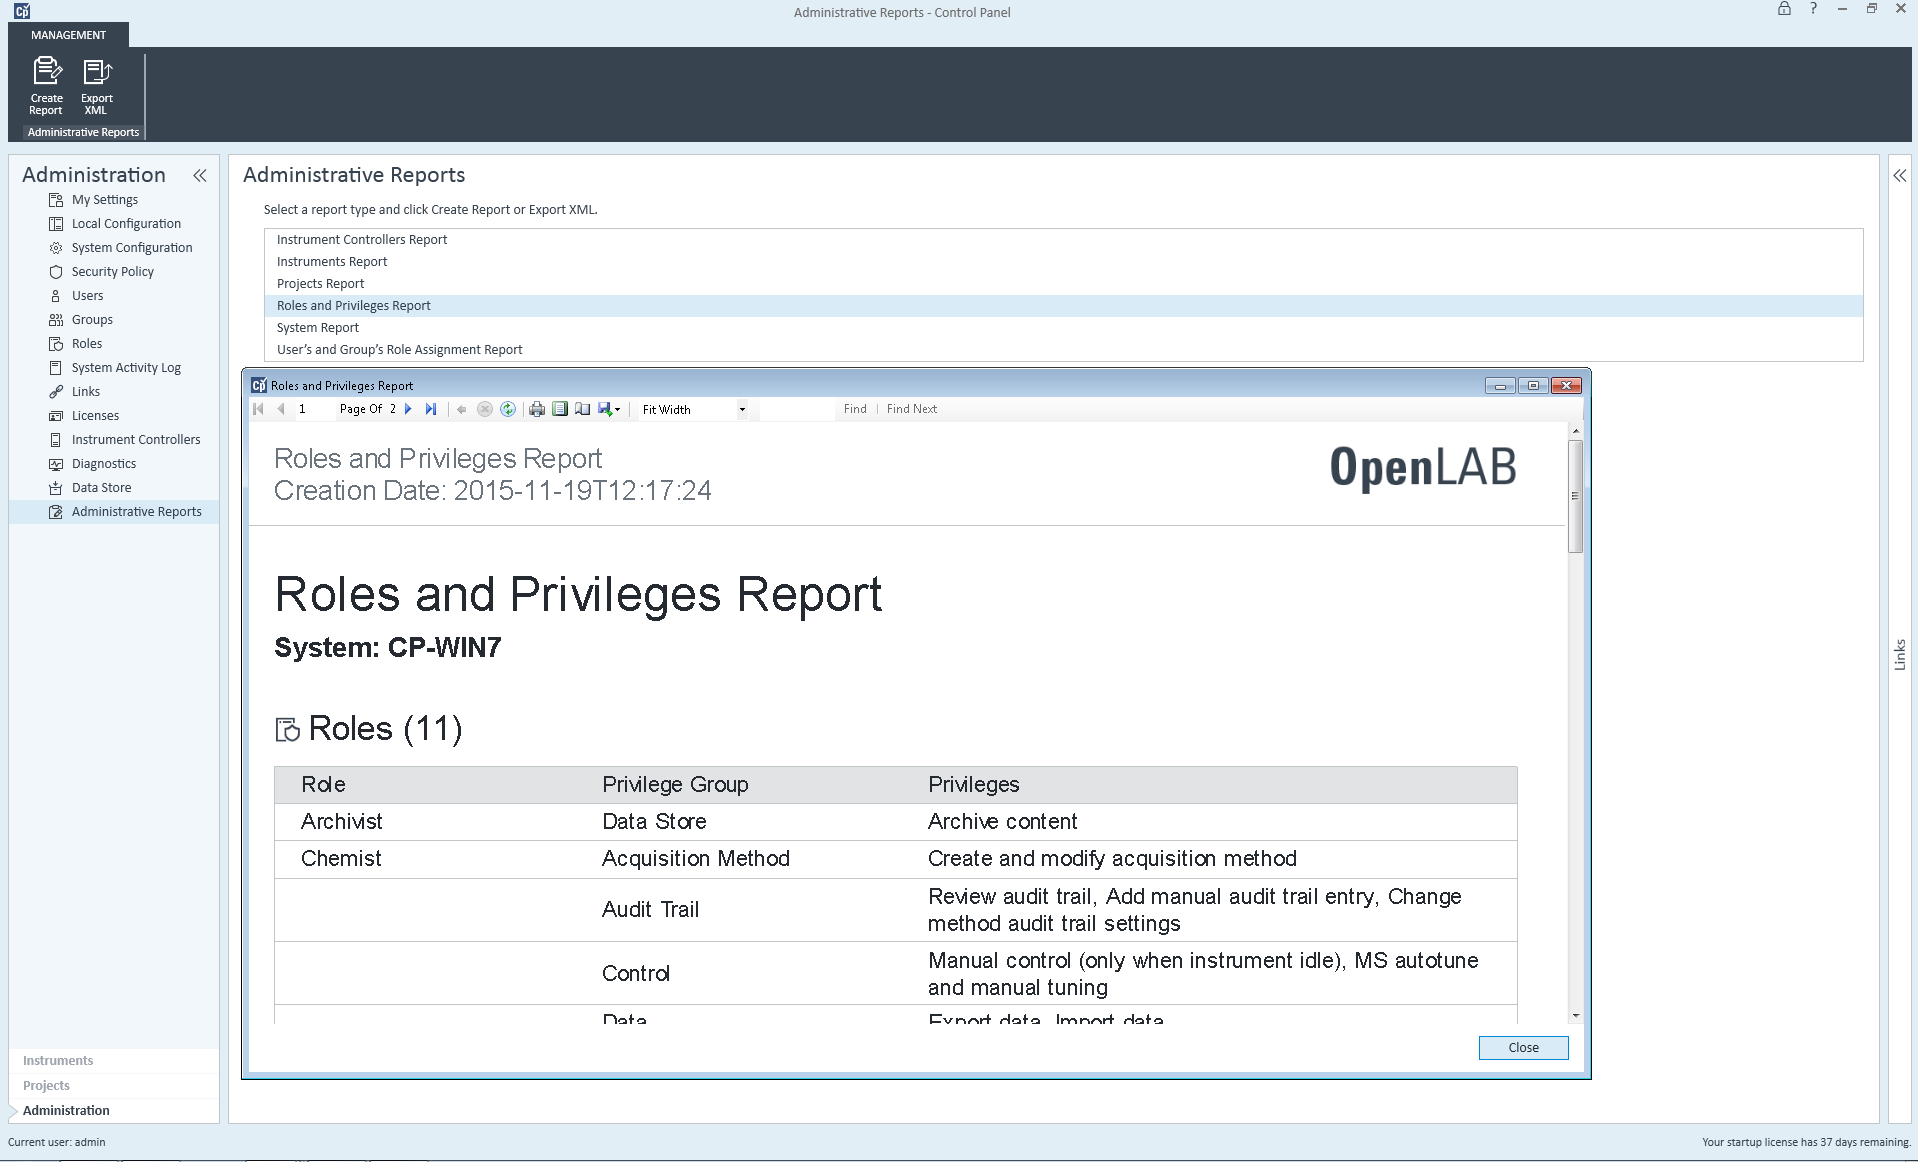Select System Activity Log in Administration tree

click(x=126, y=368)
